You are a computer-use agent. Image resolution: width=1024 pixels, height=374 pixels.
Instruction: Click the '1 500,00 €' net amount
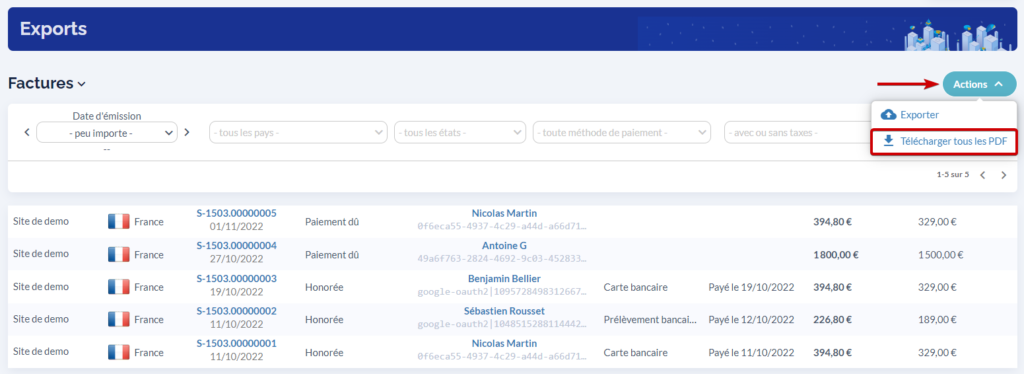940,255
